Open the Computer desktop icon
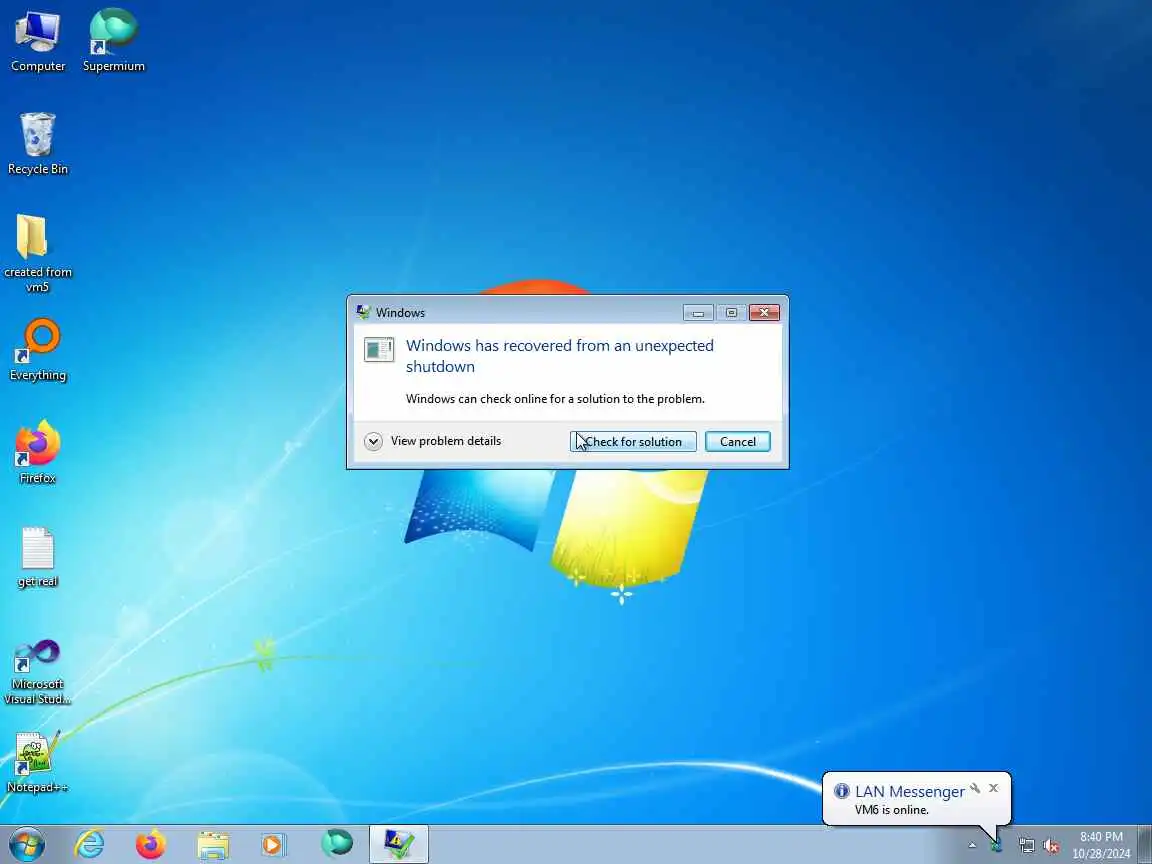 click(x=37, y=41)
